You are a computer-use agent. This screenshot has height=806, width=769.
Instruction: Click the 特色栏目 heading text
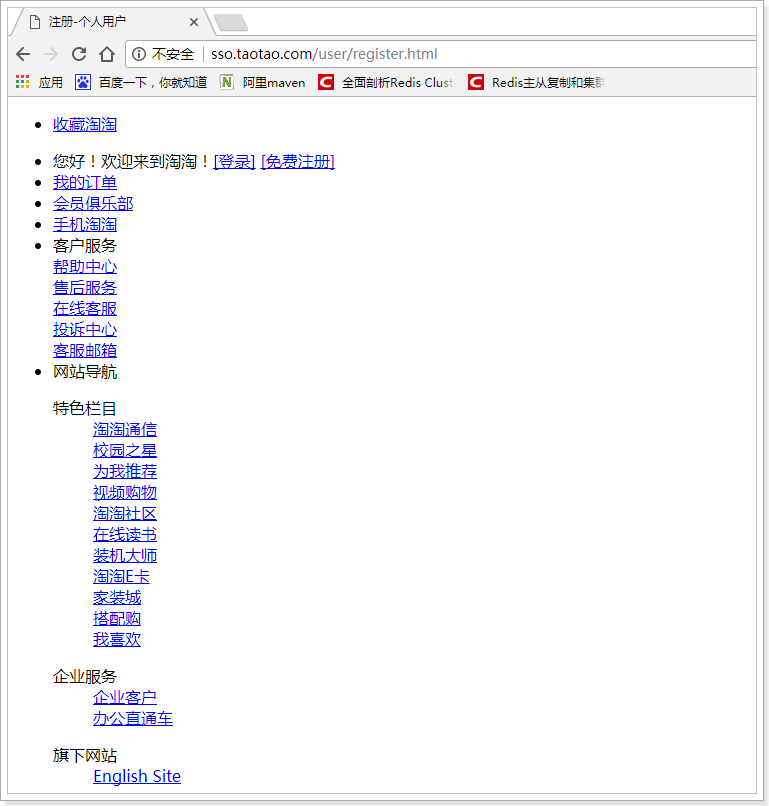pos(85,409)
